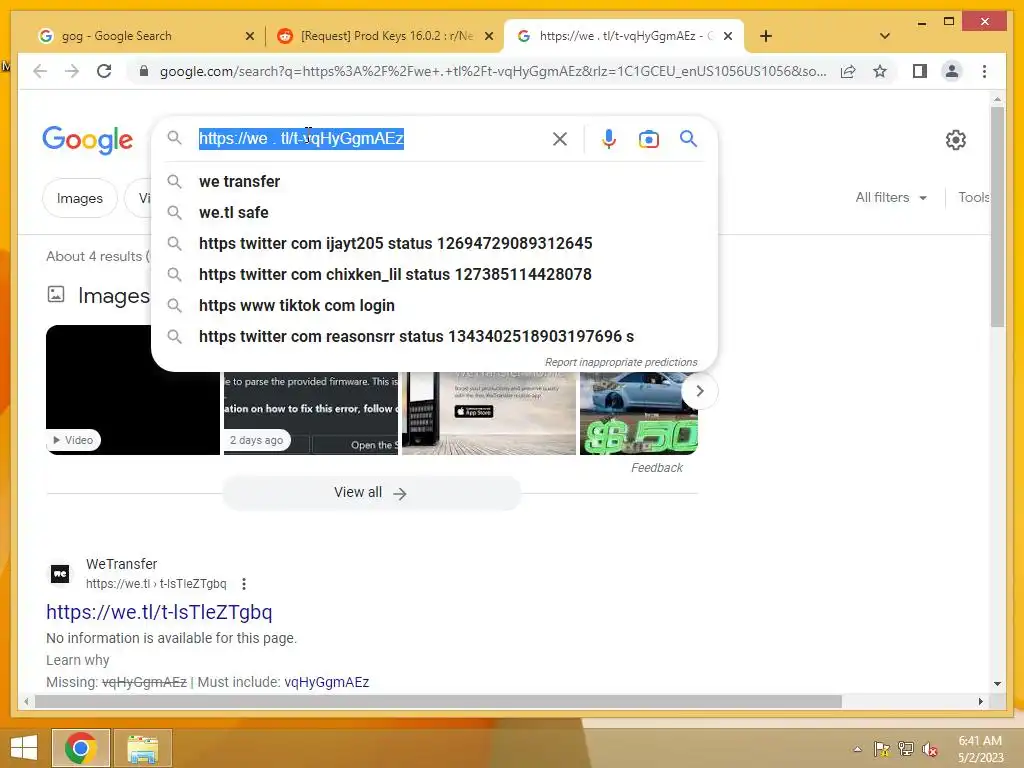Viewport: 1024px width, 768px height.
Task: Open a new tab with plus button
Action: click(x=766, y=36)
